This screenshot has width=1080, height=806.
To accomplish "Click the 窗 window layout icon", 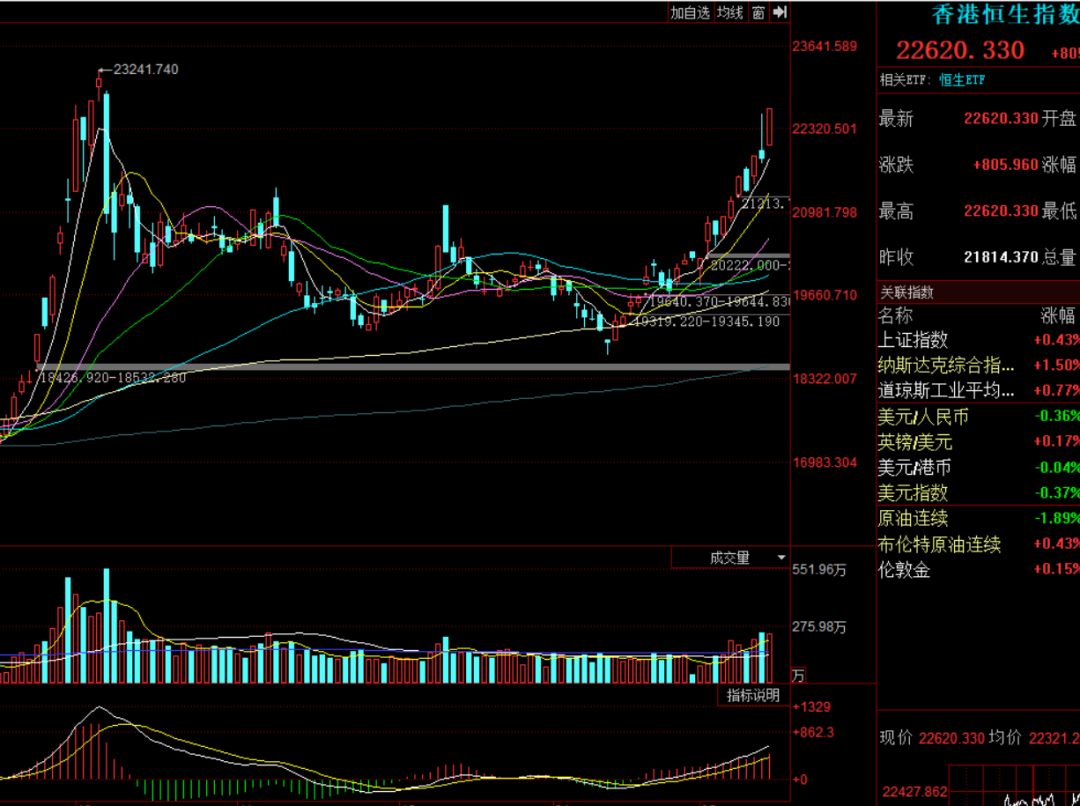I will click(759, 12).
